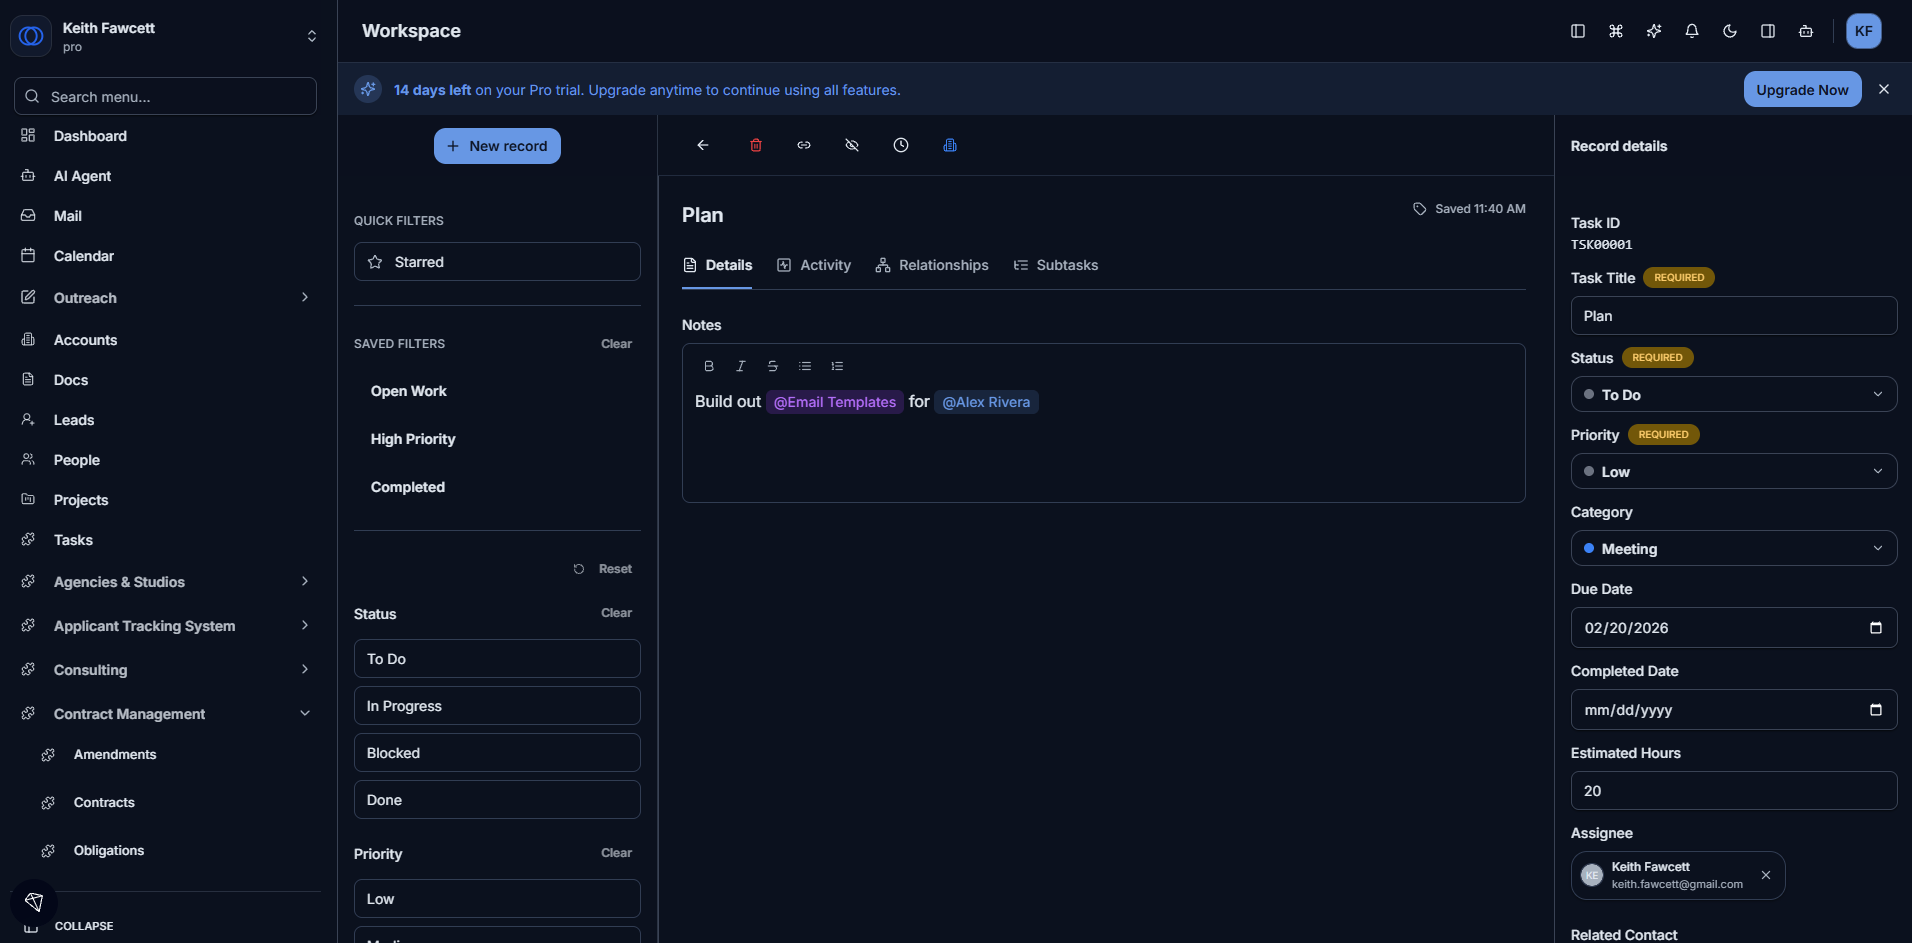This screenshot has width=1912, height=943.
Task: Open the Priority dropdown showing Low
Action: (1733, 471)
